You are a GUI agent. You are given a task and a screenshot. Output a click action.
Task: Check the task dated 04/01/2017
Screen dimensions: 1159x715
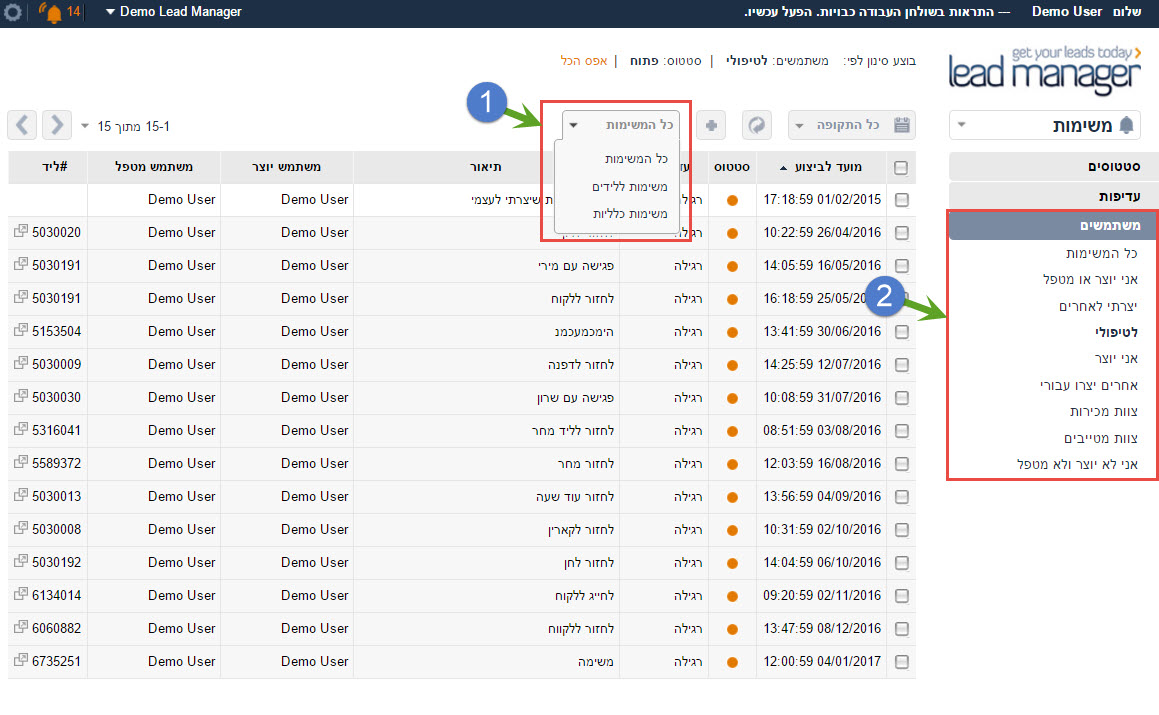coord(902,662)
